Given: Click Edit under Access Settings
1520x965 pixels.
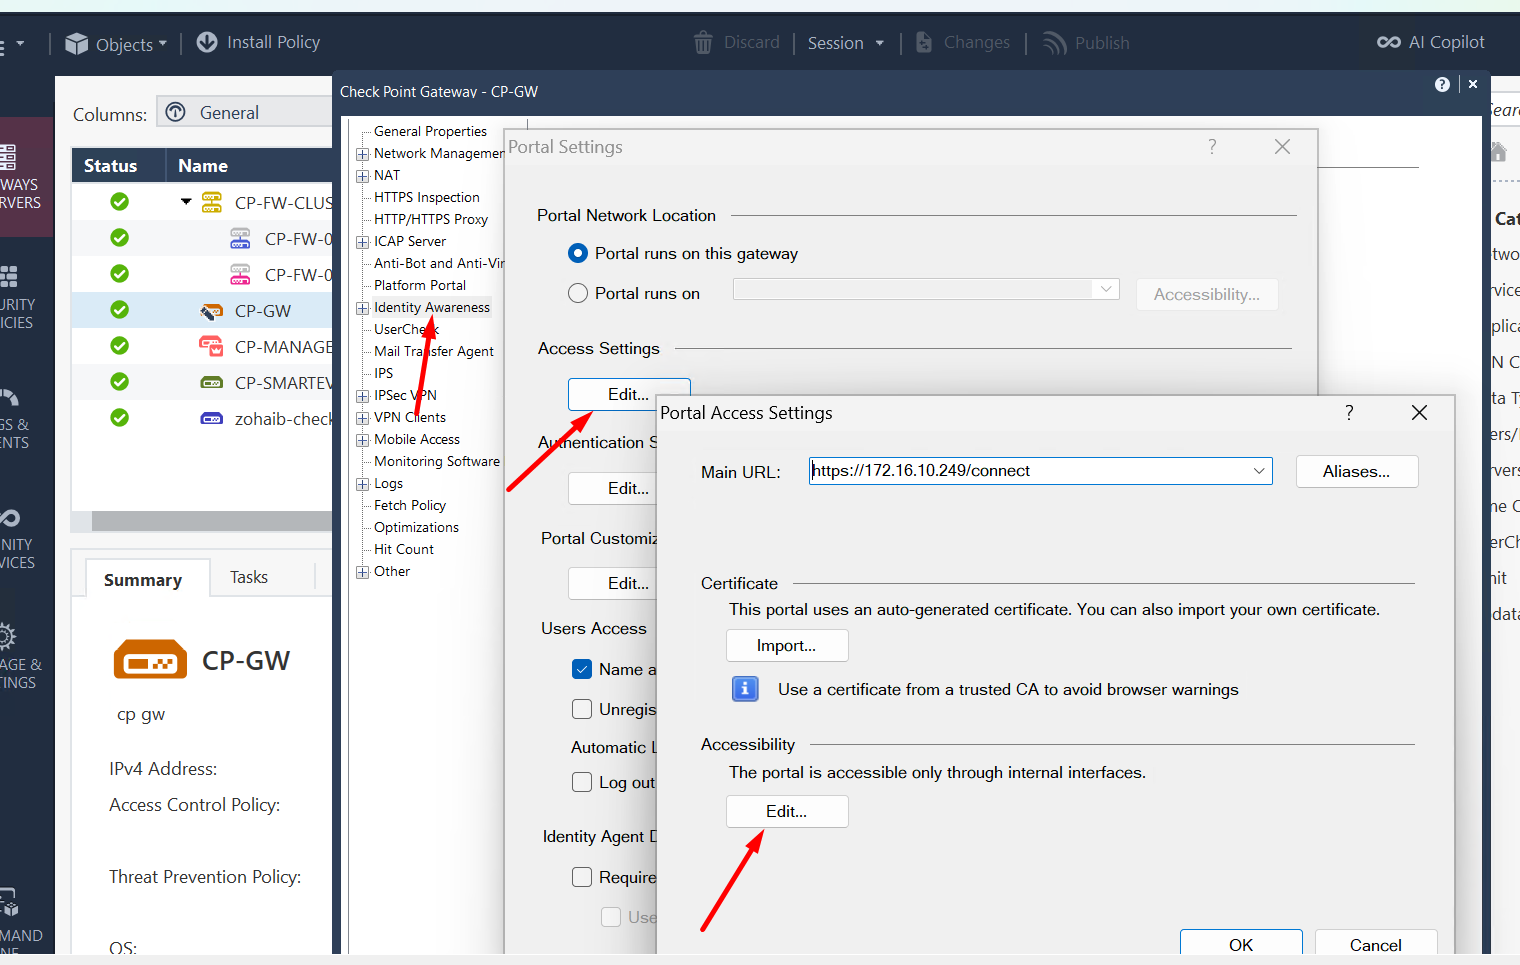Looking at the screenshot, I should click(x=629, y=394).
